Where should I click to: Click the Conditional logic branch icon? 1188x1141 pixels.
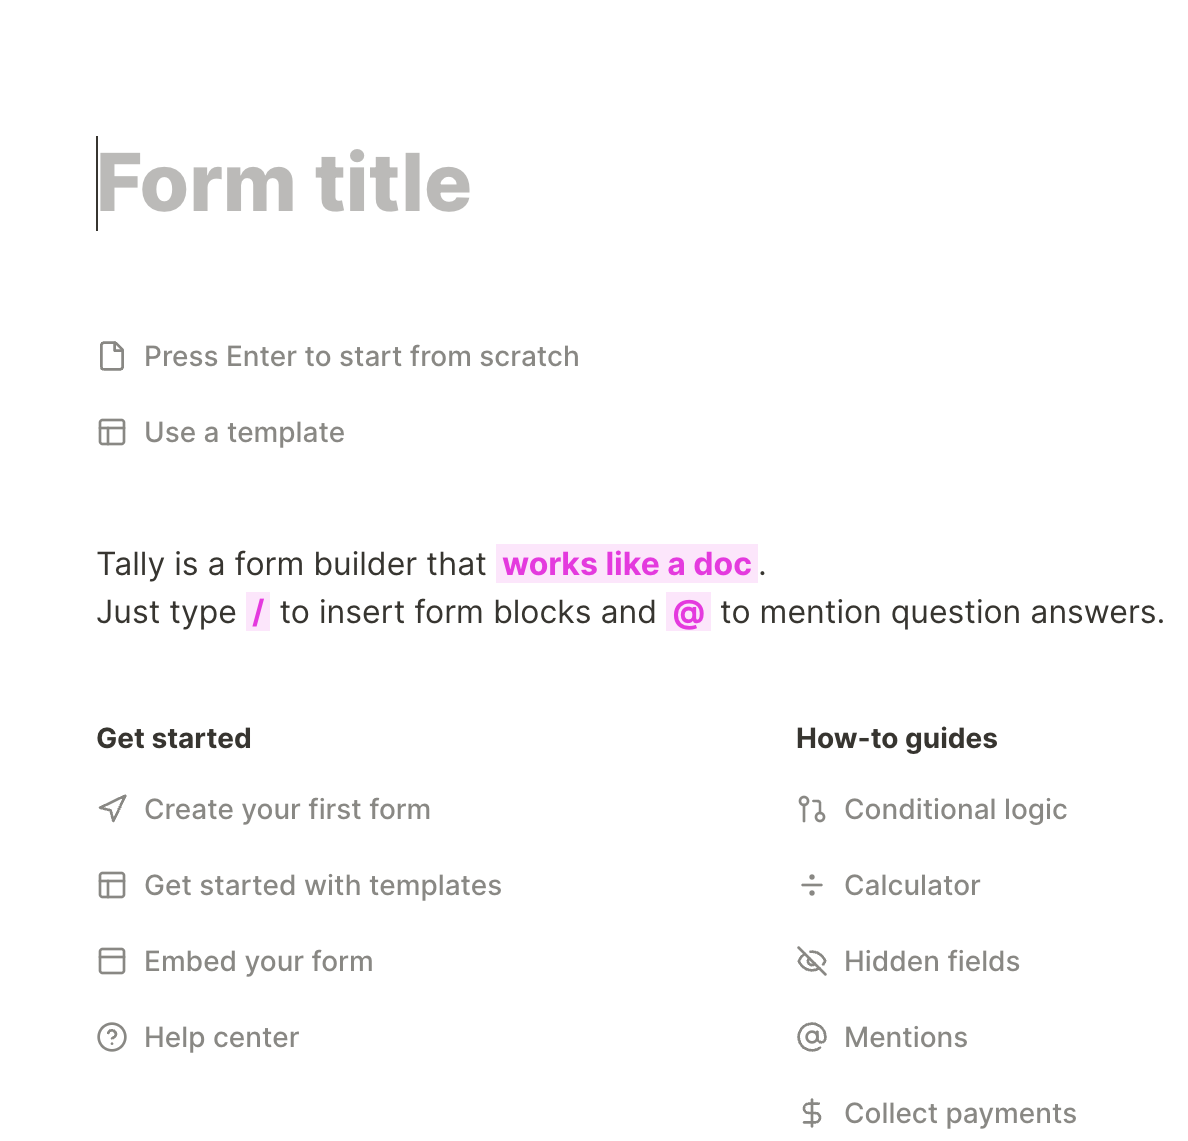811,809
